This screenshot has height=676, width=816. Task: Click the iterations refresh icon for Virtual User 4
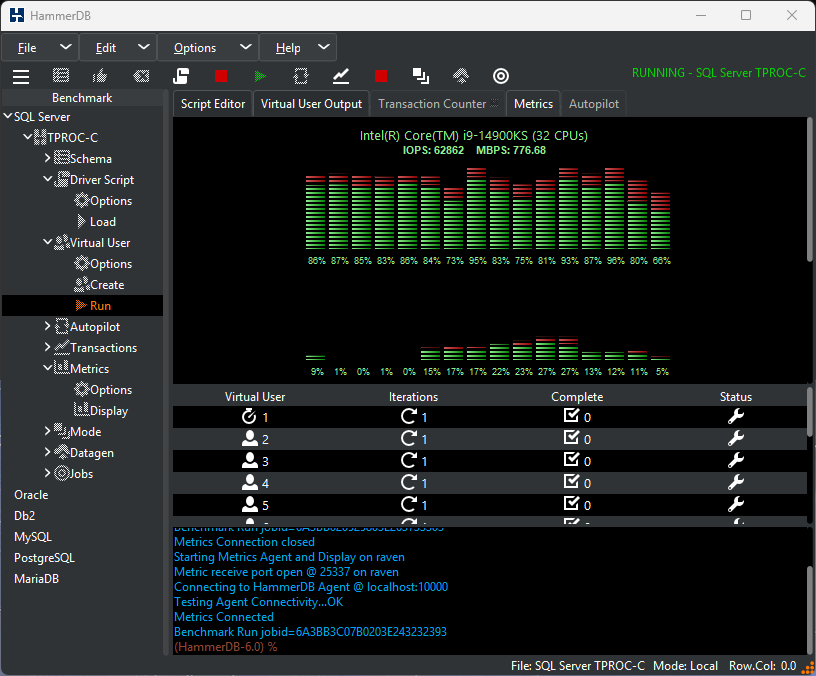tap(409, 482)
